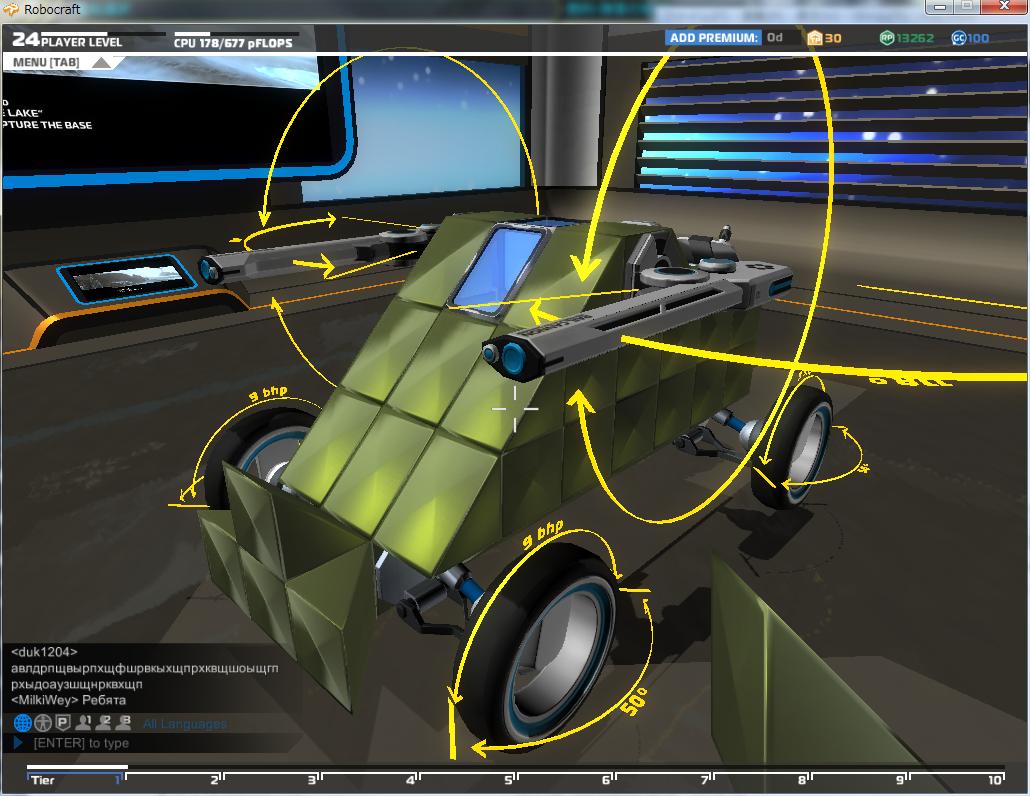Click the RP robo points icon
The height and width of the screenshot is (796, 1030).
click(x=887, y=38)
